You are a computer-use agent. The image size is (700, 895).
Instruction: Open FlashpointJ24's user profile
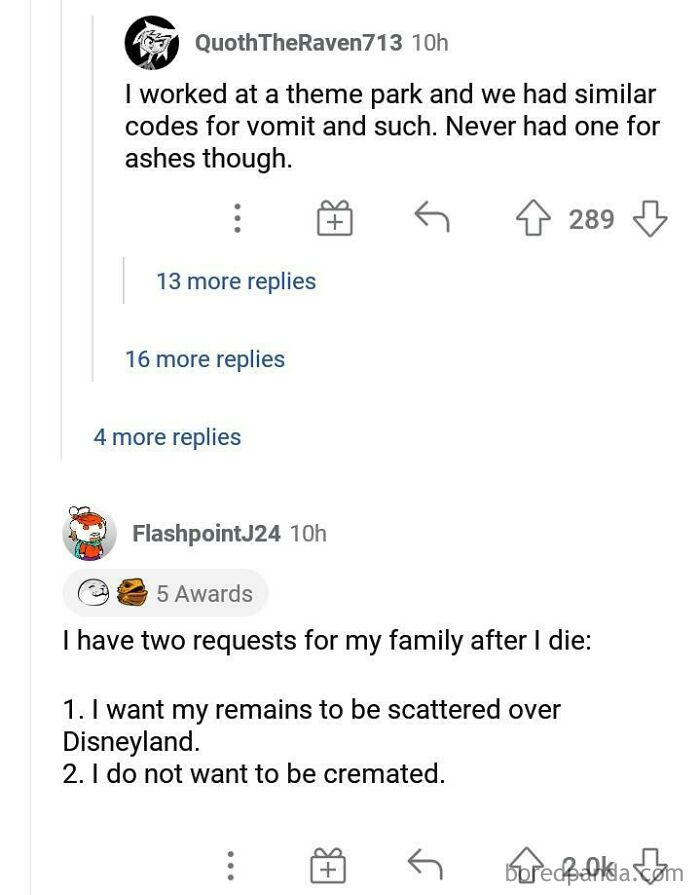(205, 533)
